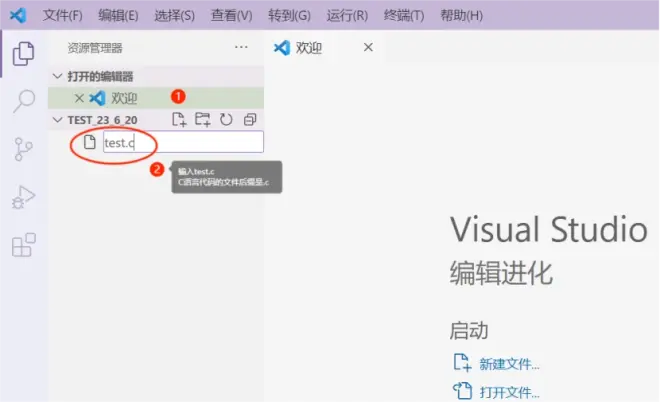
Task: Open the 文件(F) menu
Action: pyautogui.click(x=62, y=16)
